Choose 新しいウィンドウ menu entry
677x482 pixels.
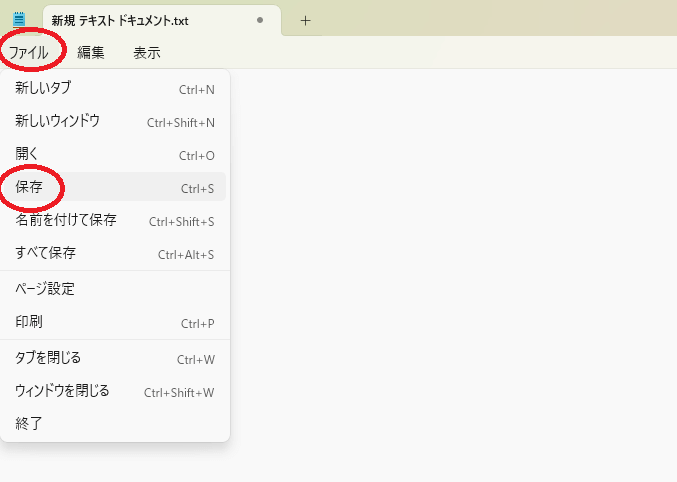pyautogui.click(x=115, y=121)
